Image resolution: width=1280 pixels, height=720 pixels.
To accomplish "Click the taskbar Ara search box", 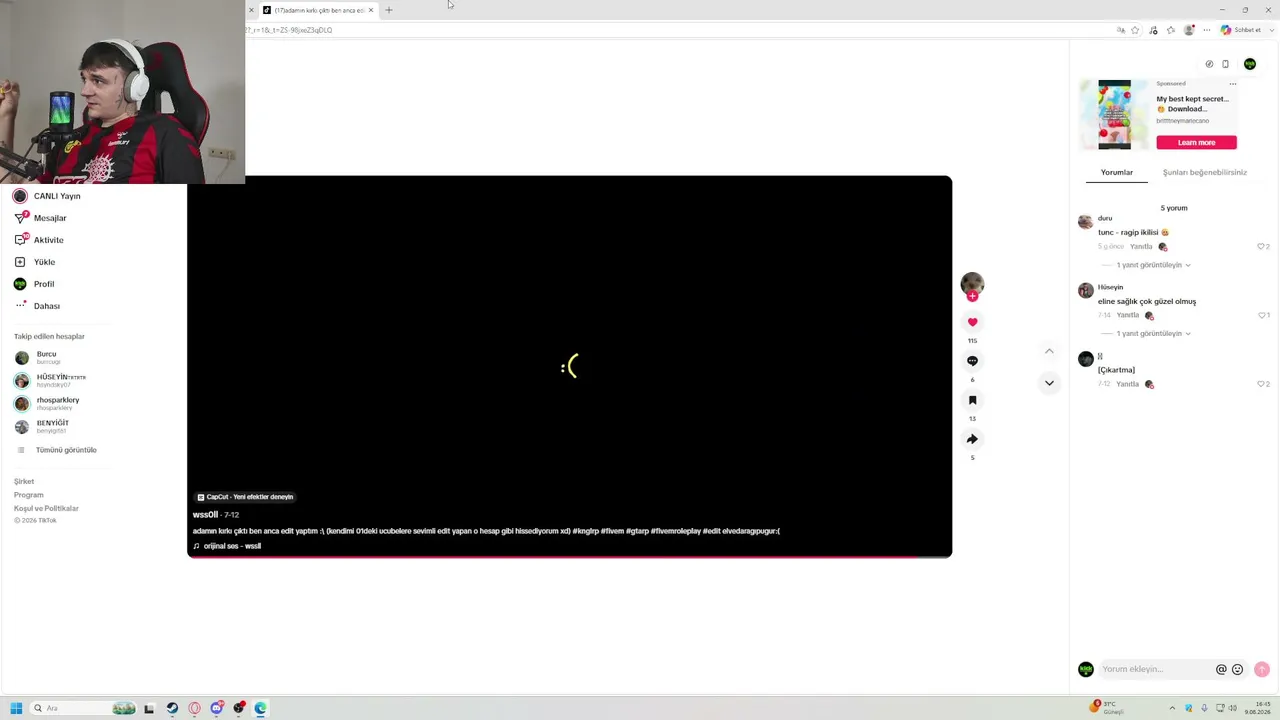I will point(84,708).
